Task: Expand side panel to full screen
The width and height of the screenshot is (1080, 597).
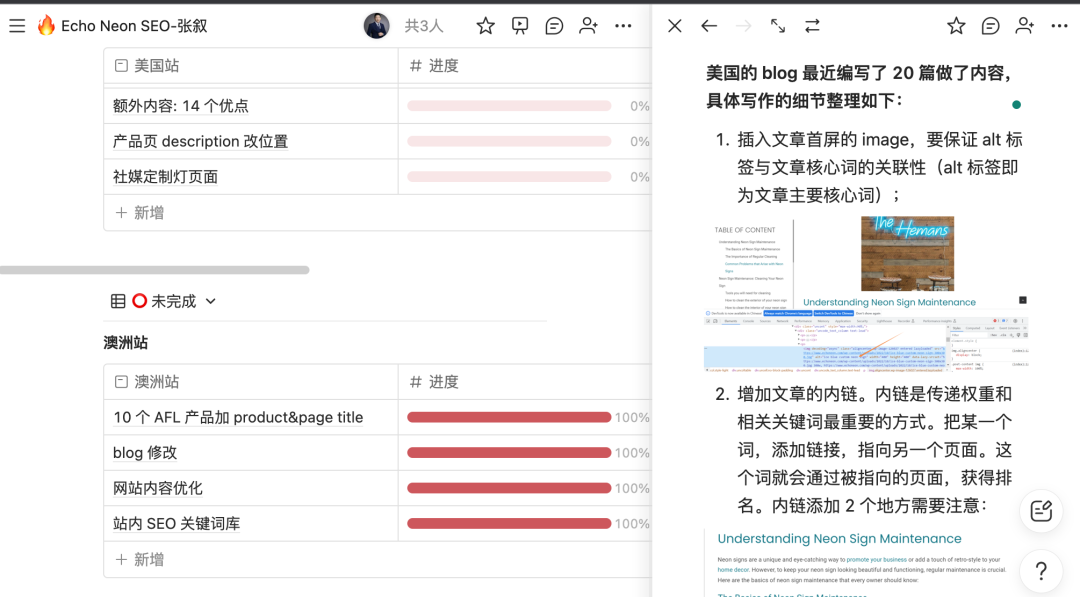Action: click(778, 26)
